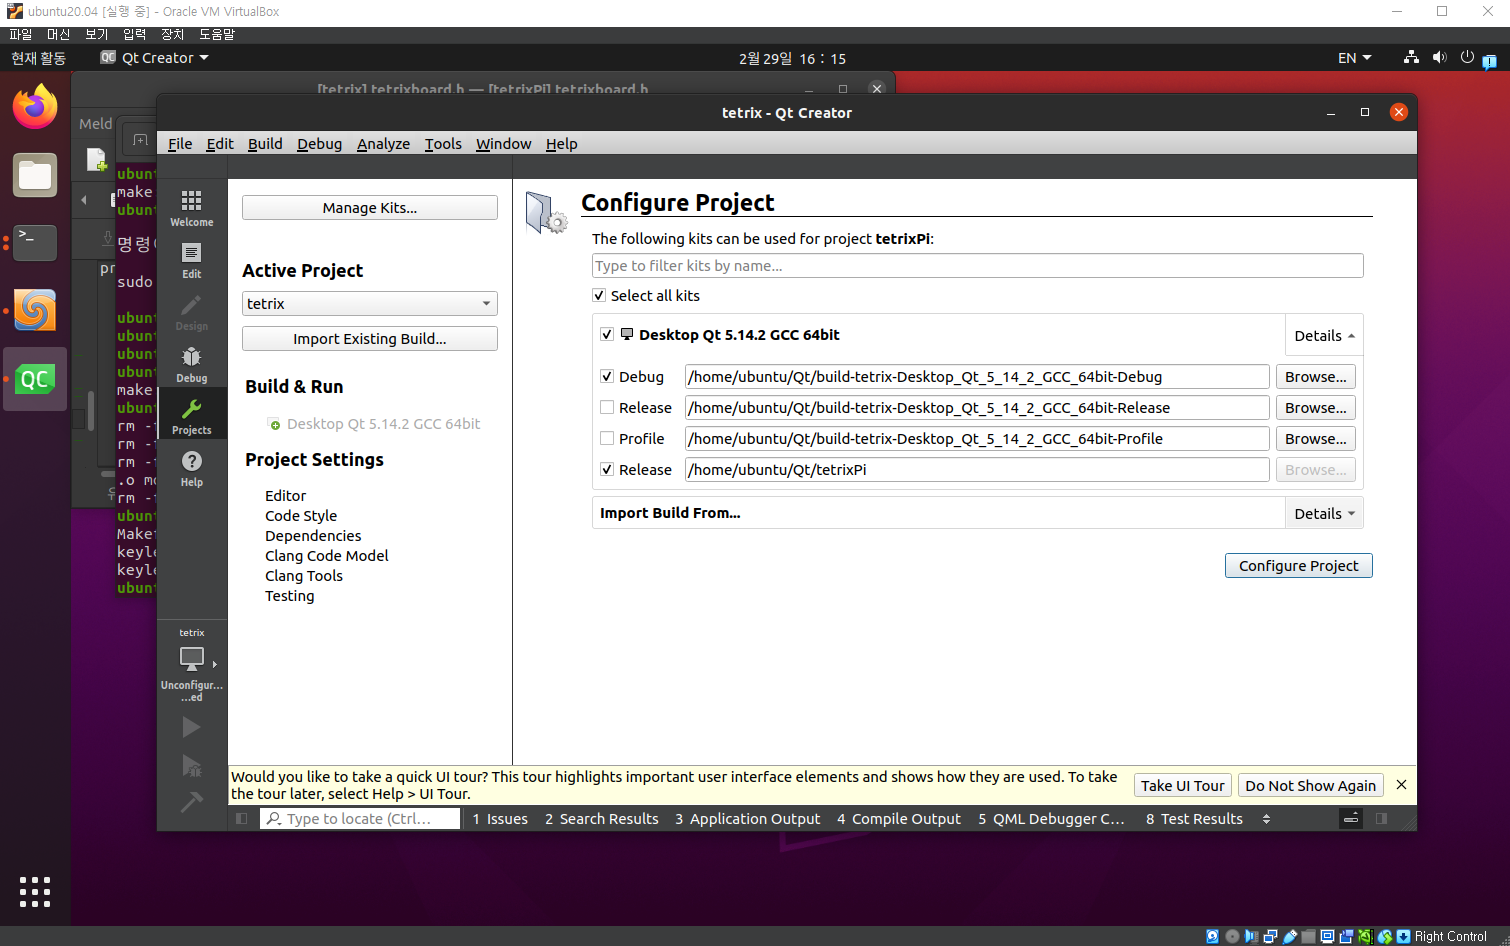The width and height of the screenshot is (1510, 946).
Task: Enable the GCC_64bit-Release build checkbox
Action: [607, 407]
